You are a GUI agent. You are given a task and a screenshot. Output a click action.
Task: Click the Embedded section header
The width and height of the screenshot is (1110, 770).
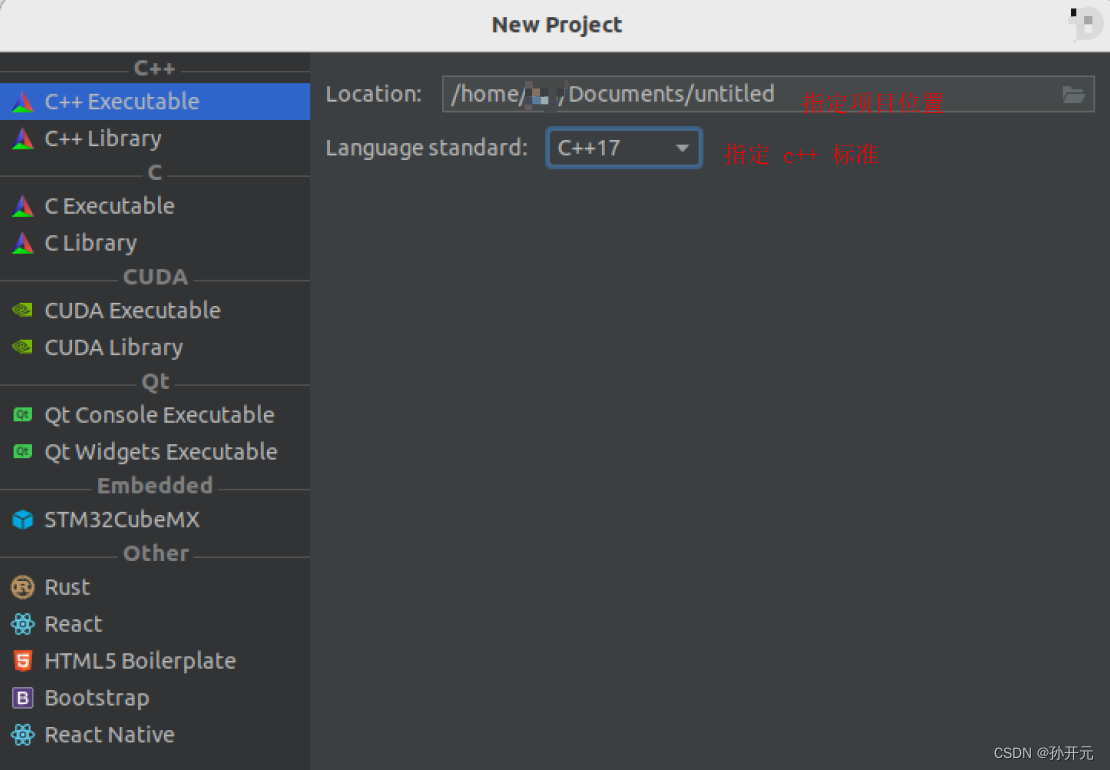coord(154,485)
